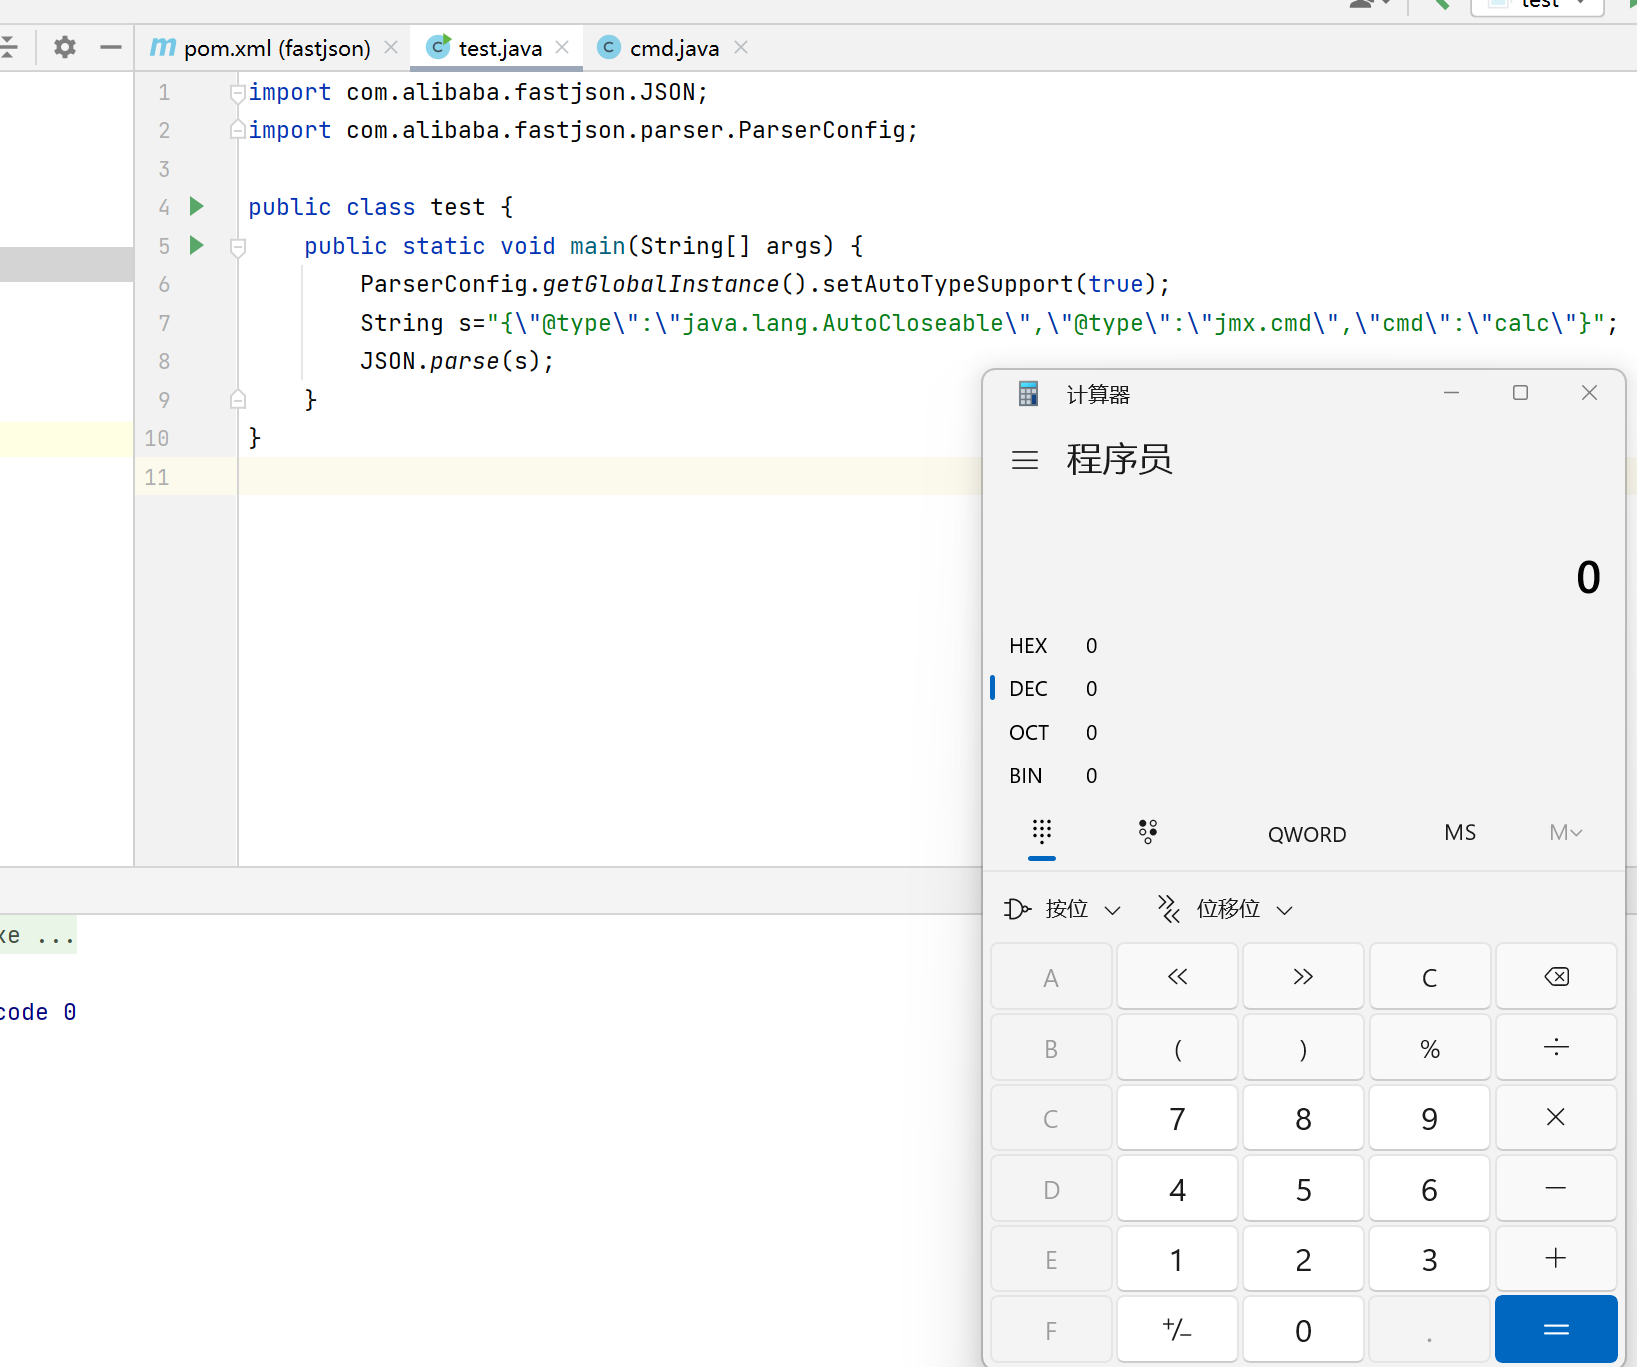Viewport: 1637px width, 1367px height.
Task: Clear the calculator with the C key
Action: 1430,977
